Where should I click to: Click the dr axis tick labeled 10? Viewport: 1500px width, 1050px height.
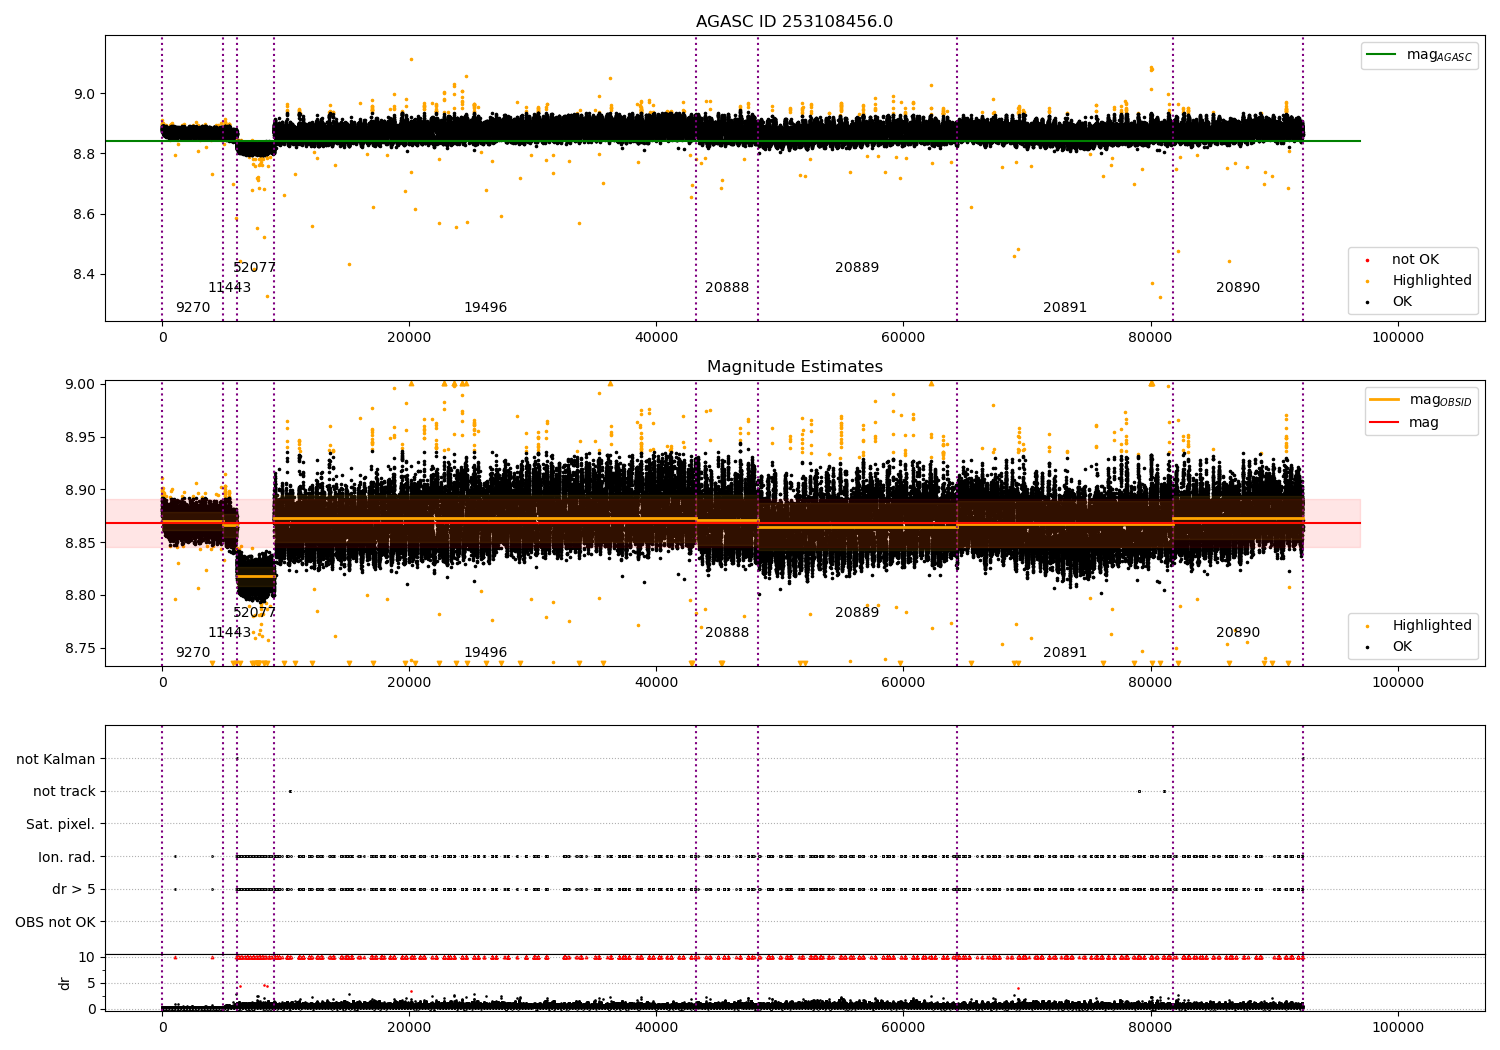87,957
